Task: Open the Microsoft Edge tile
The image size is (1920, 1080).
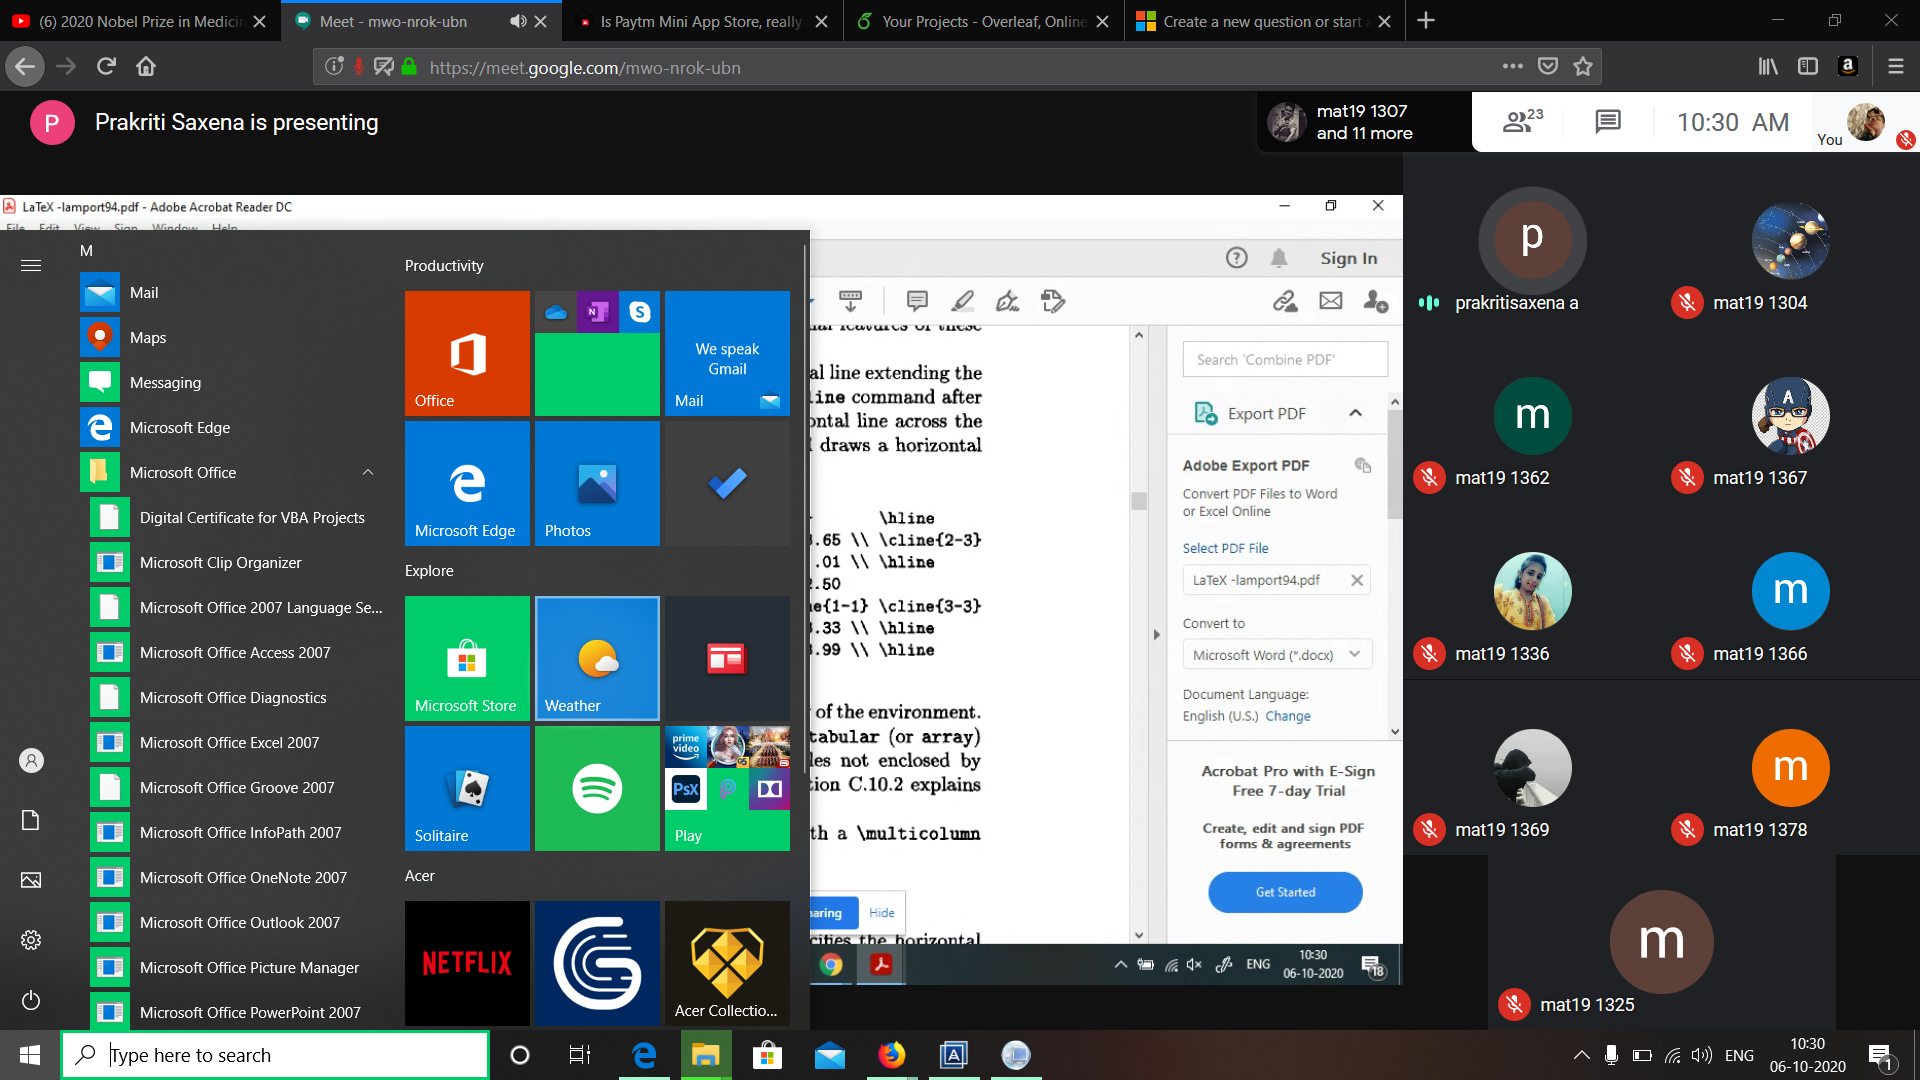Action: [467, 483]
